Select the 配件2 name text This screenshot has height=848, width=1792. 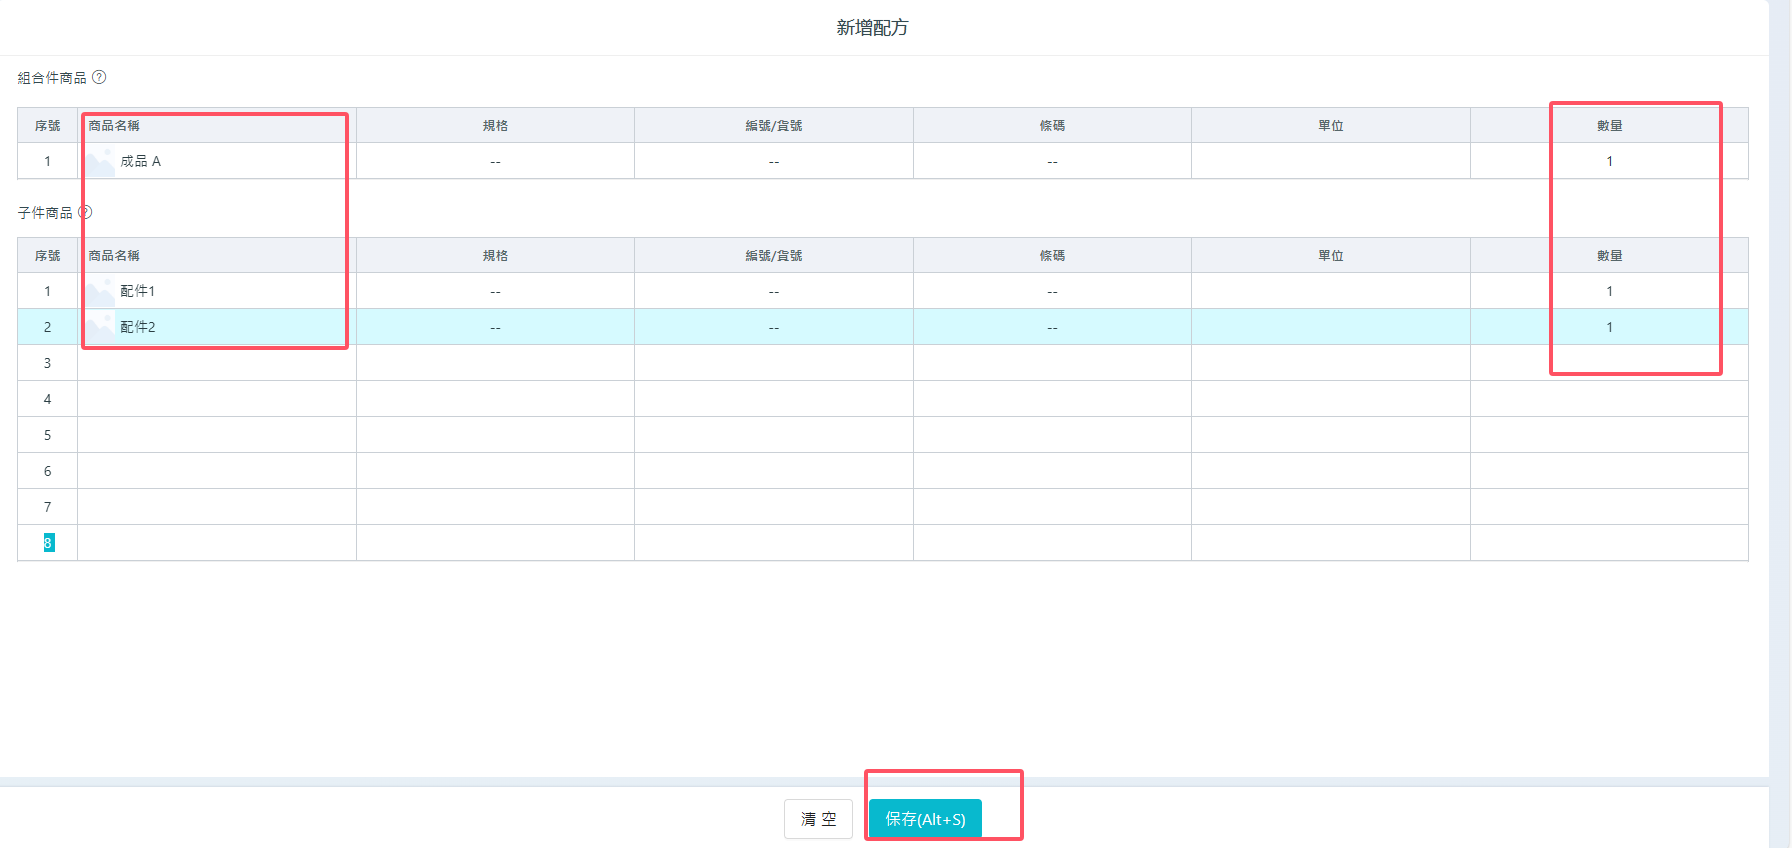138,327
